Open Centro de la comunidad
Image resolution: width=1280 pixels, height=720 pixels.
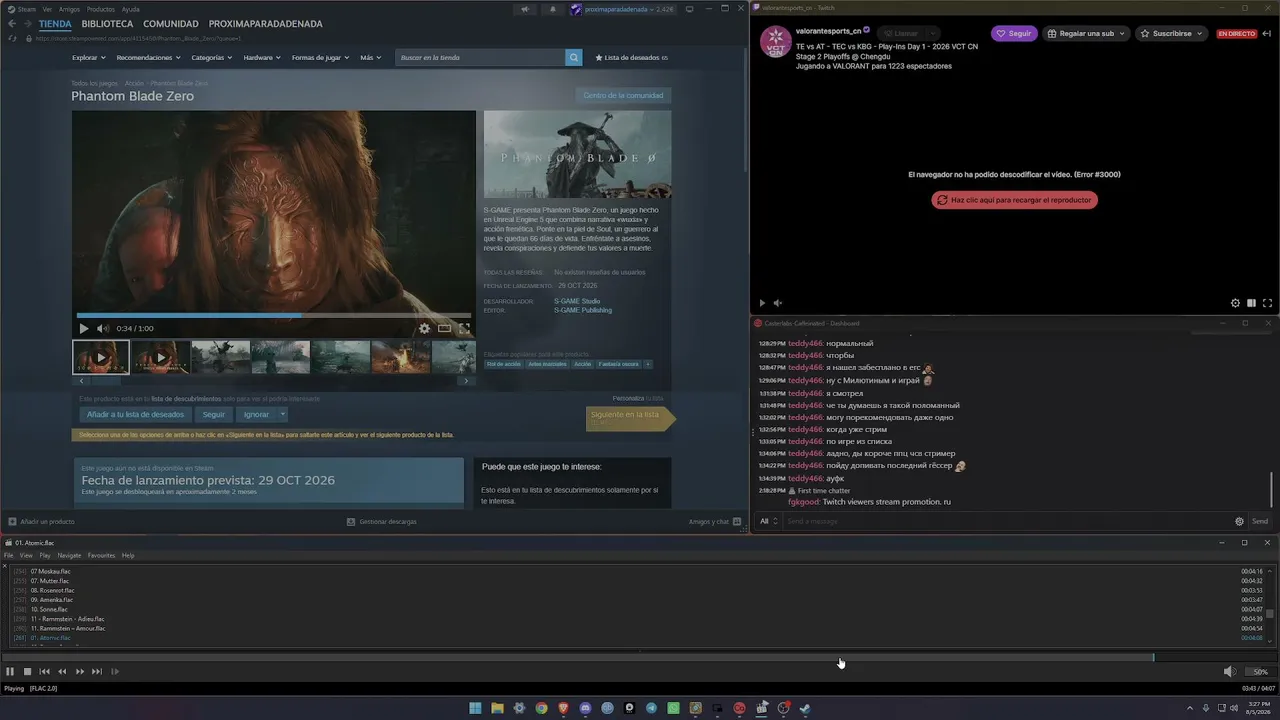tap(623, 95)
